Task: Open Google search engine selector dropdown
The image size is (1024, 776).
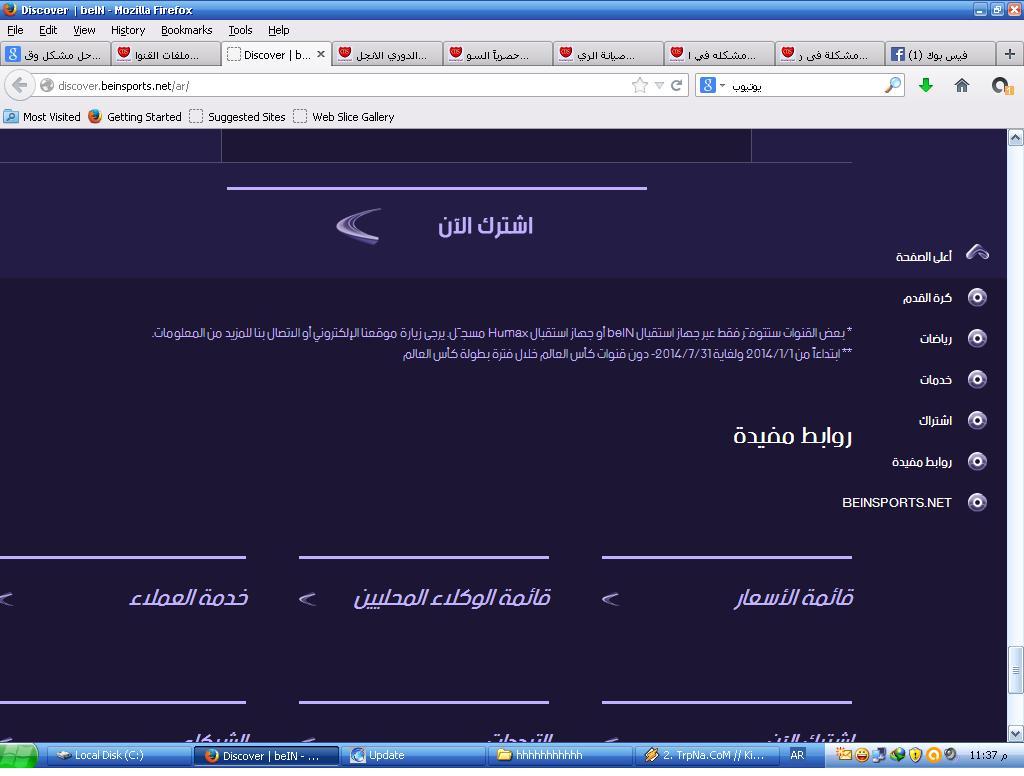Action: click(712, 86)
